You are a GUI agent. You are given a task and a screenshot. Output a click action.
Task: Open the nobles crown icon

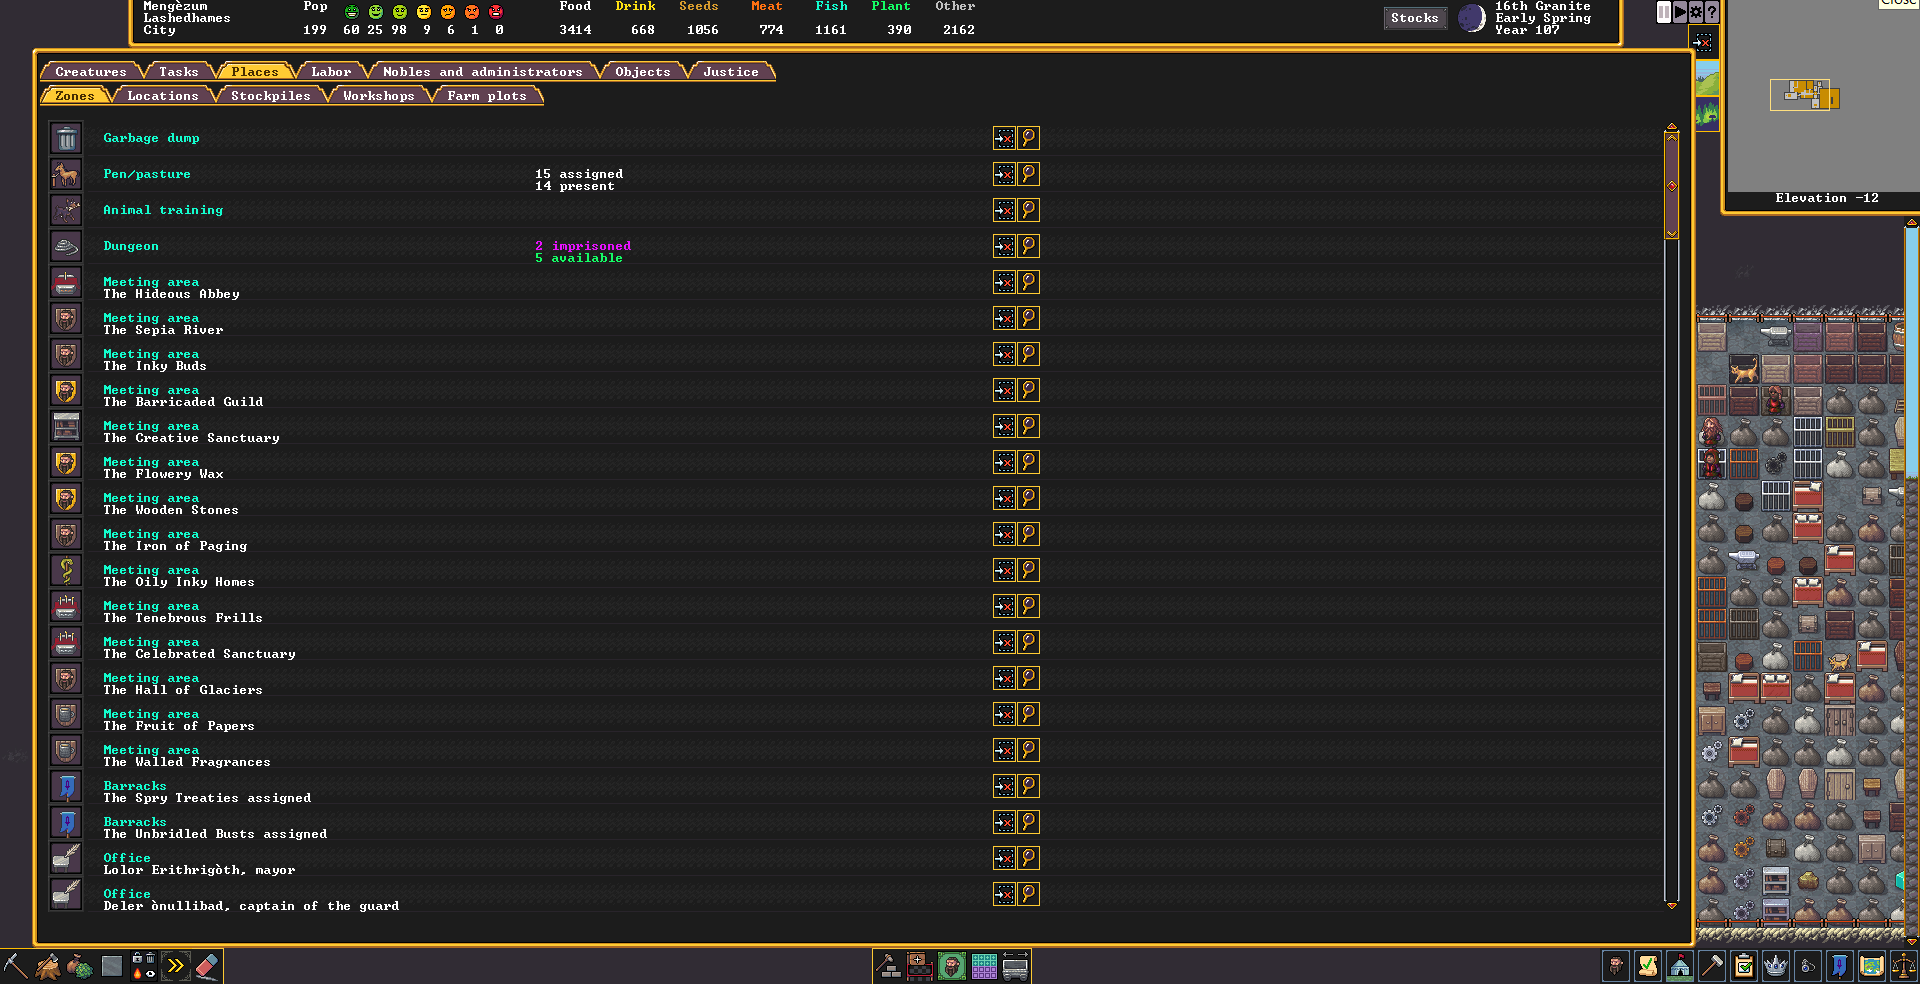pos(1776,966)
